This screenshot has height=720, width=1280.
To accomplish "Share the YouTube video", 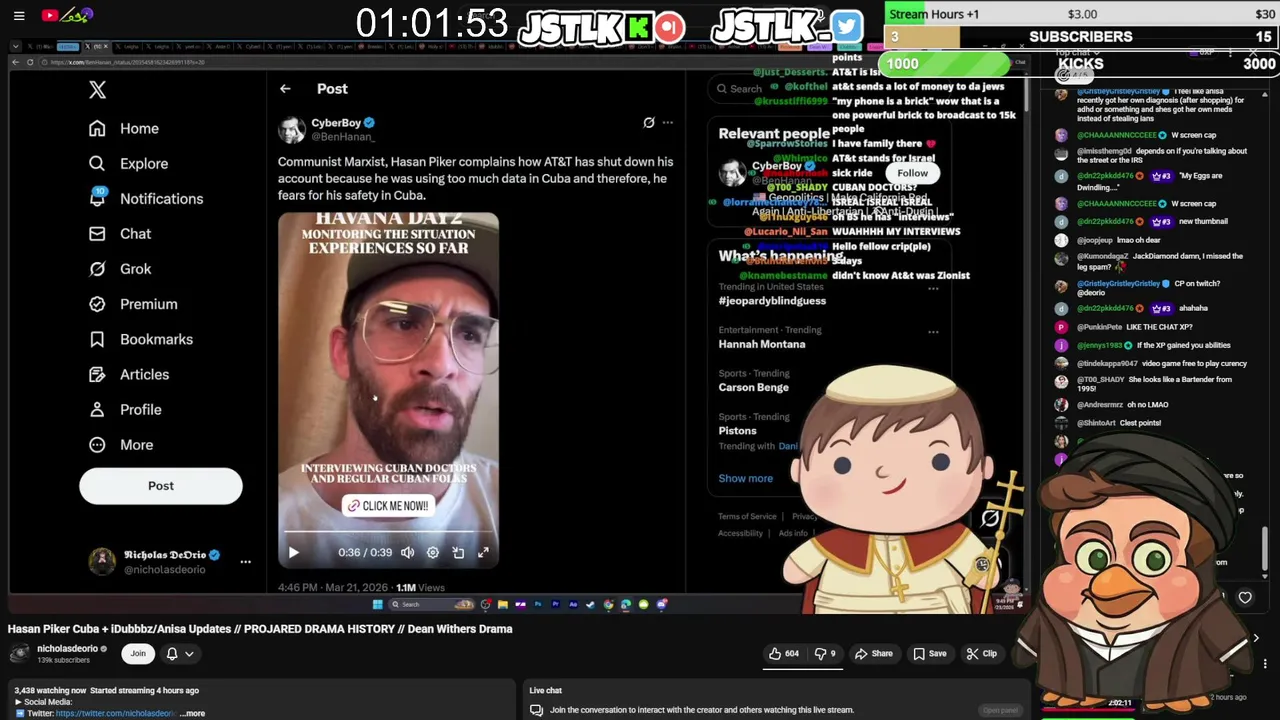I will pos(873,654).
